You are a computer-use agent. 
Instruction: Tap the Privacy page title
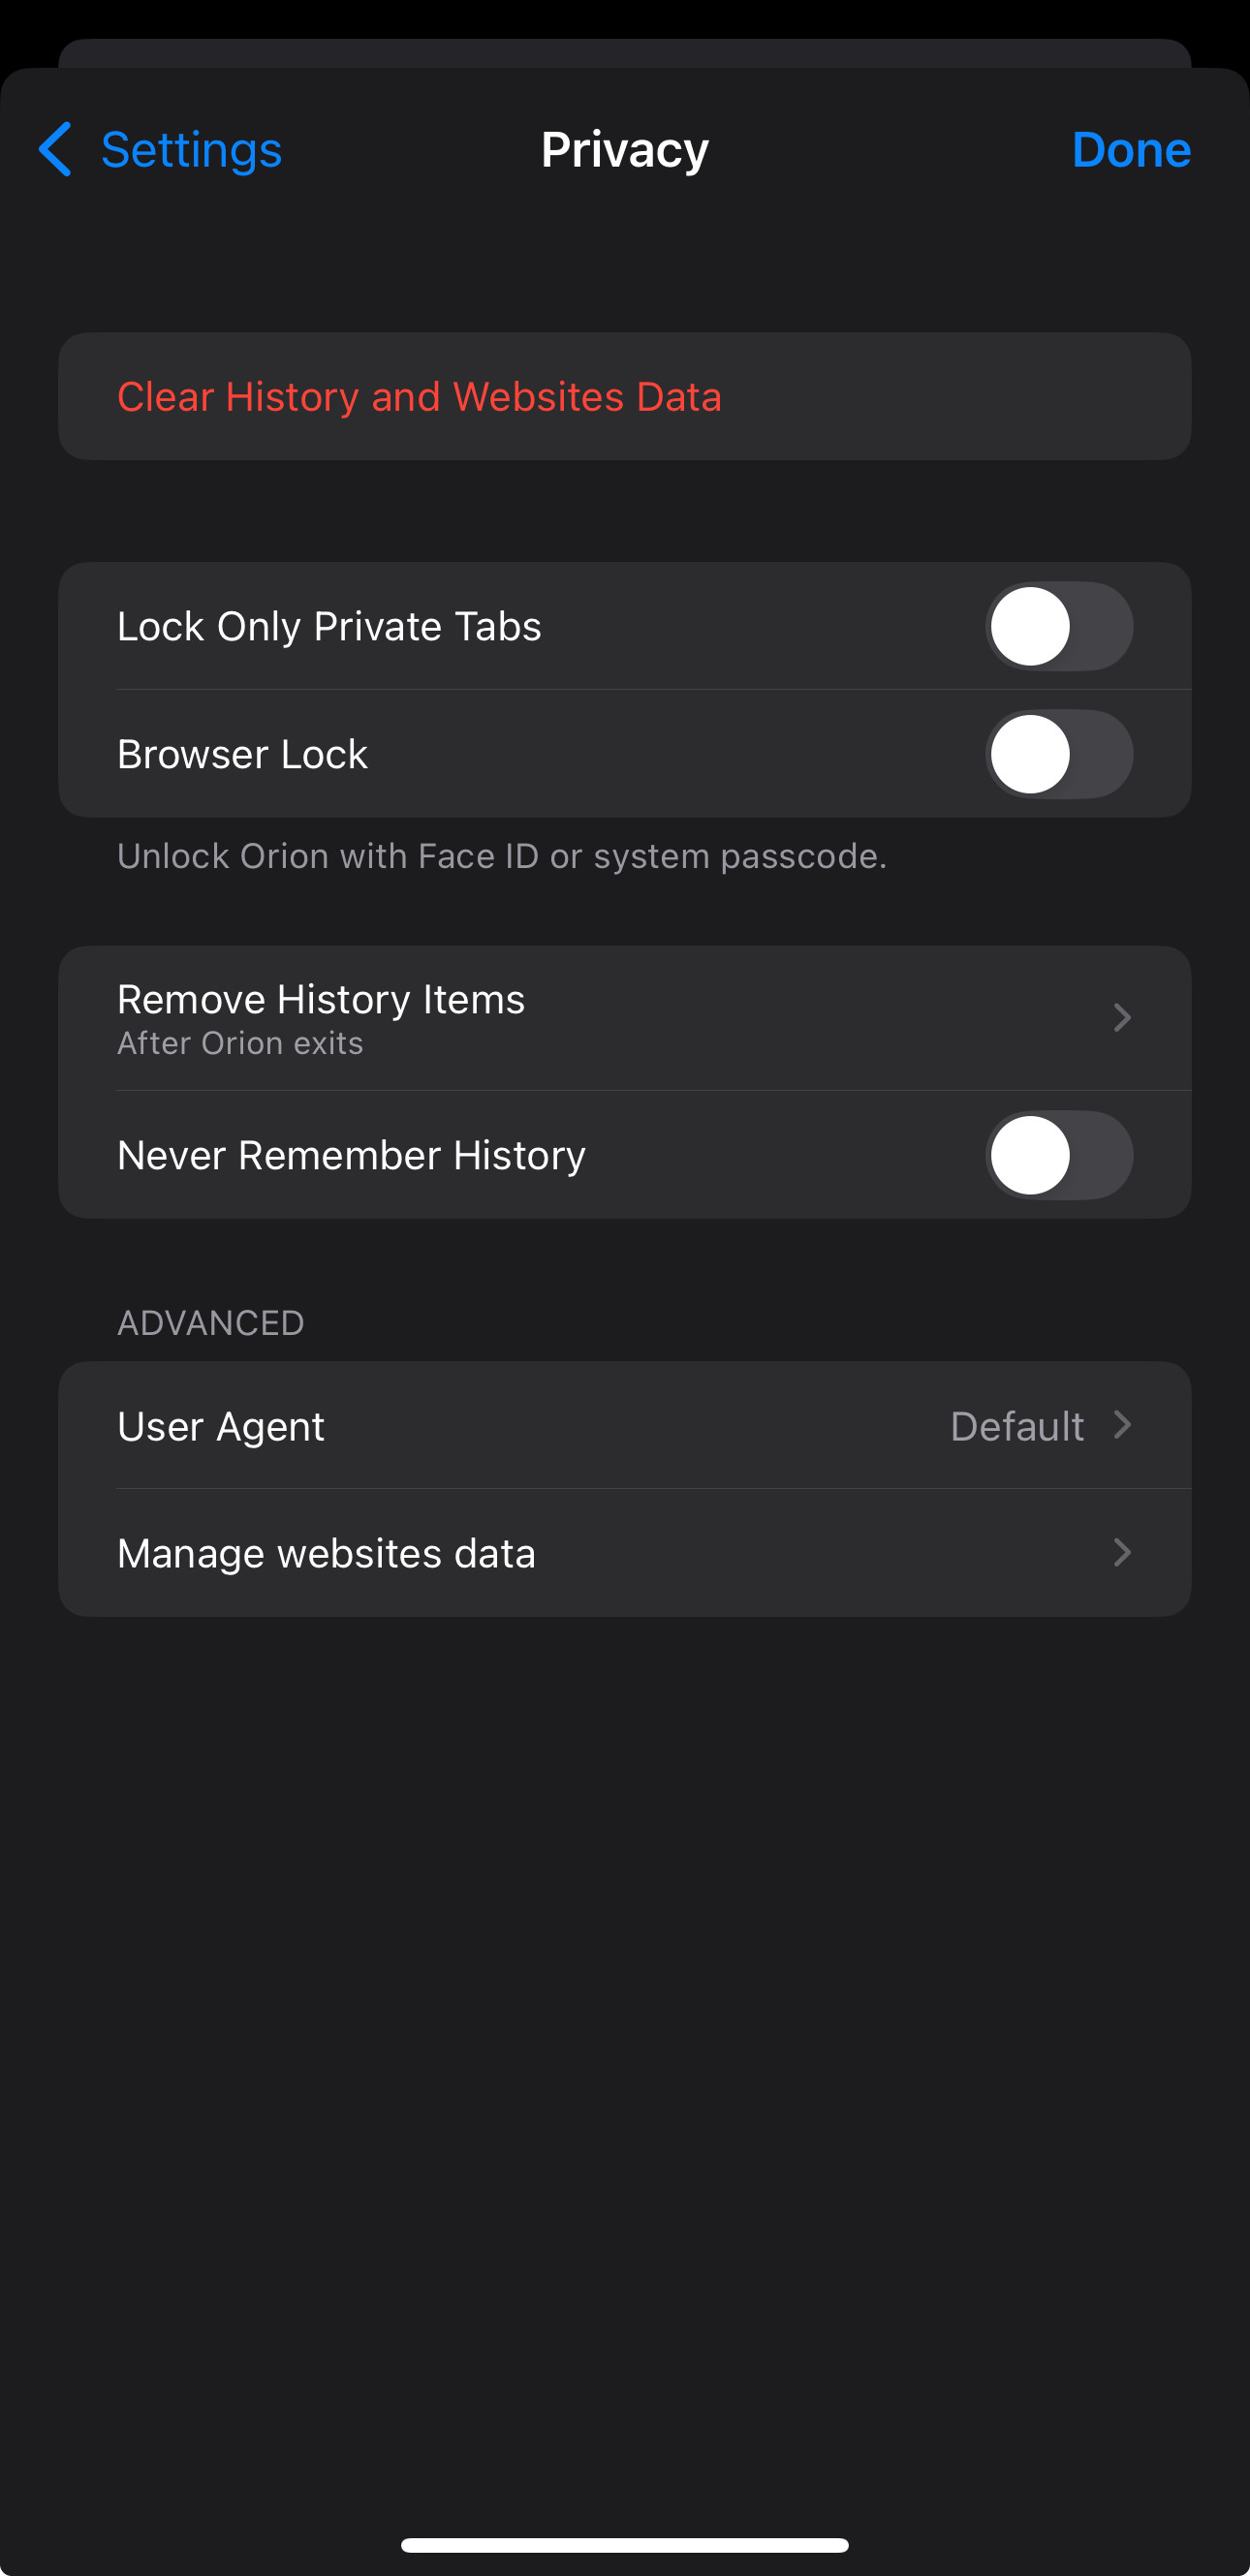tap(625, 150)
